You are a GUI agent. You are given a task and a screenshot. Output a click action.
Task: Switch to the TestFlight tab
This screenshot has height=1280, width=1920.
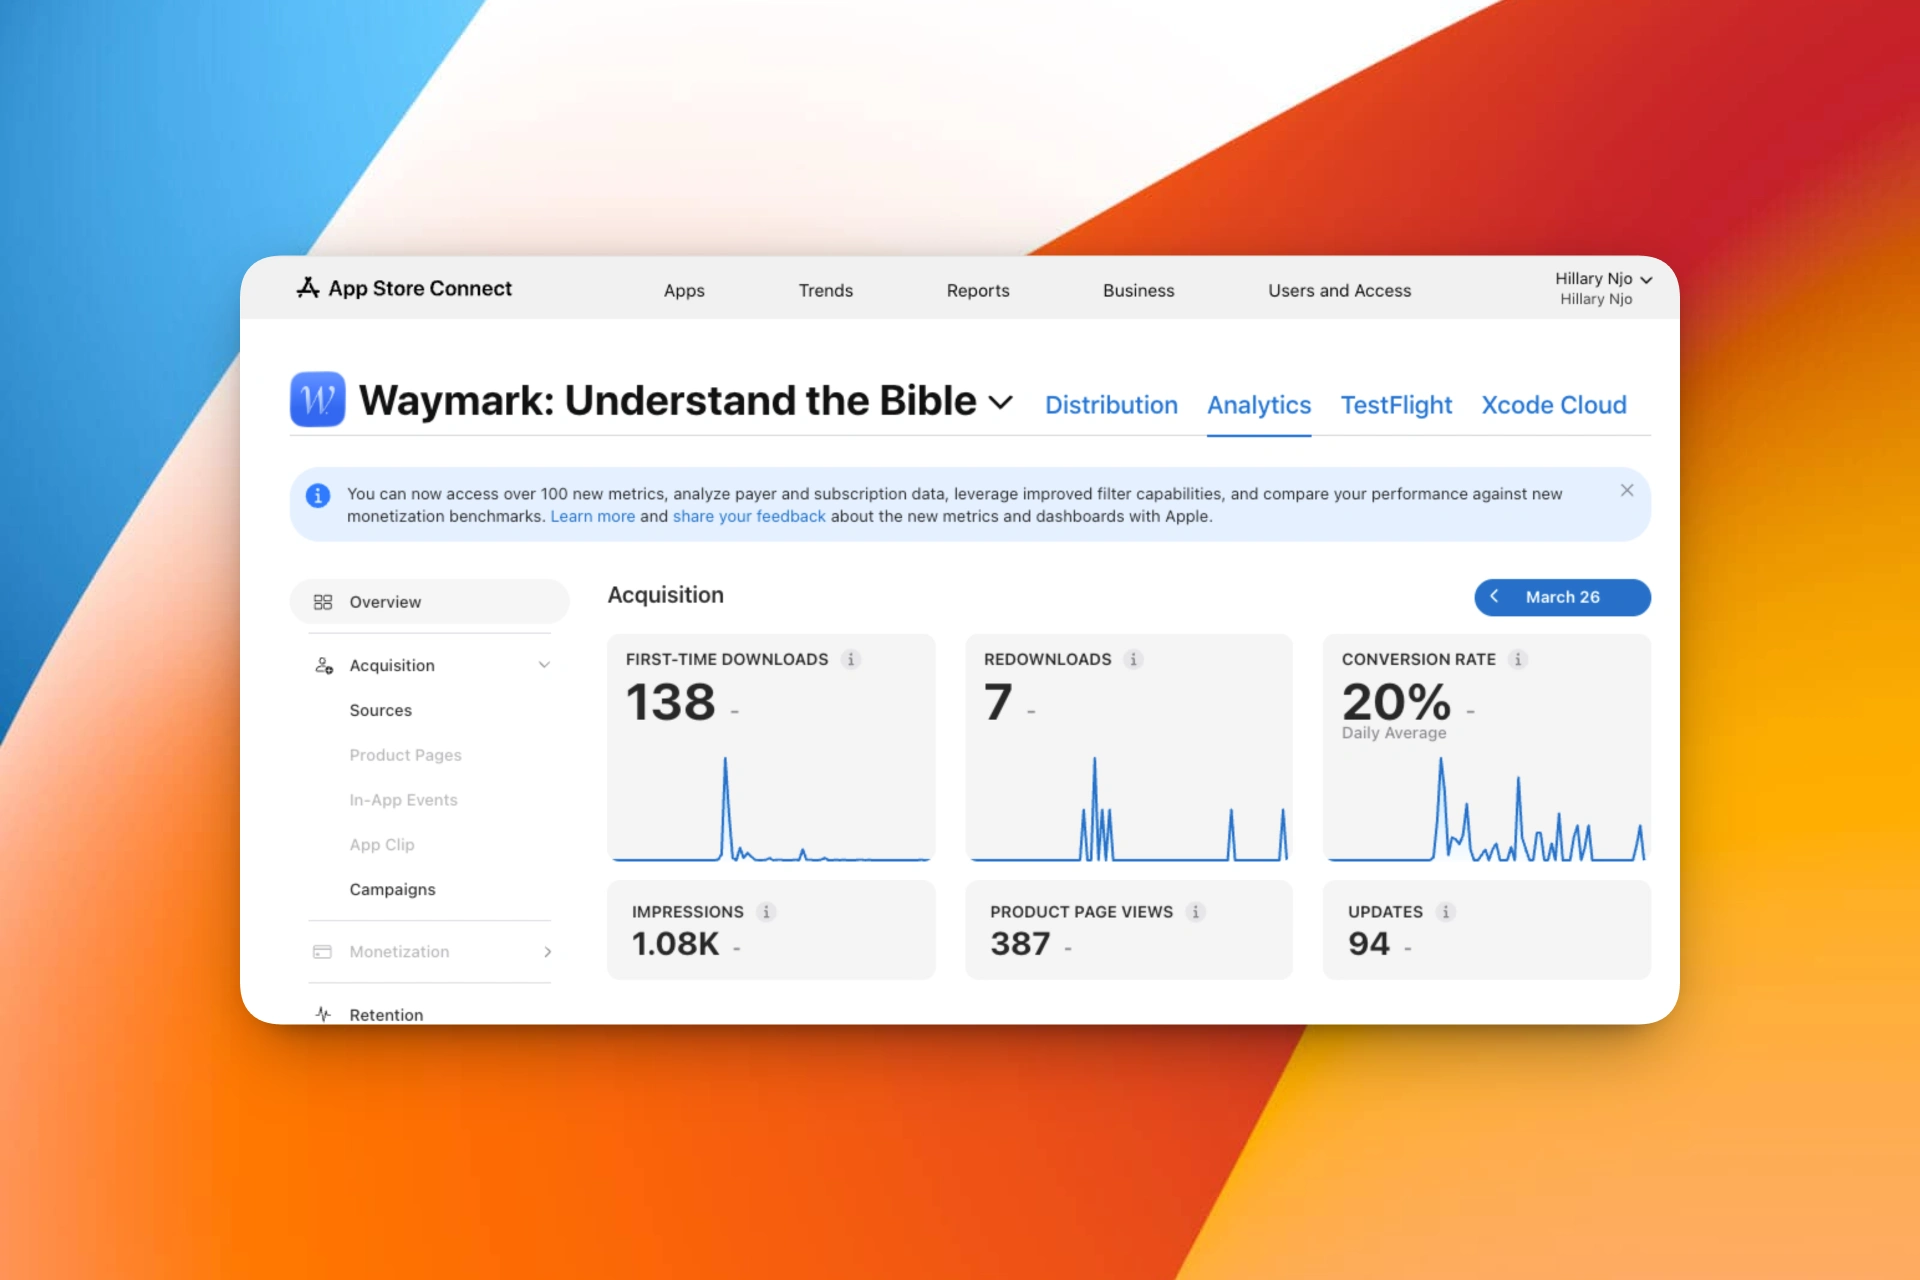pyautogui.click(x=1396, y=405)
